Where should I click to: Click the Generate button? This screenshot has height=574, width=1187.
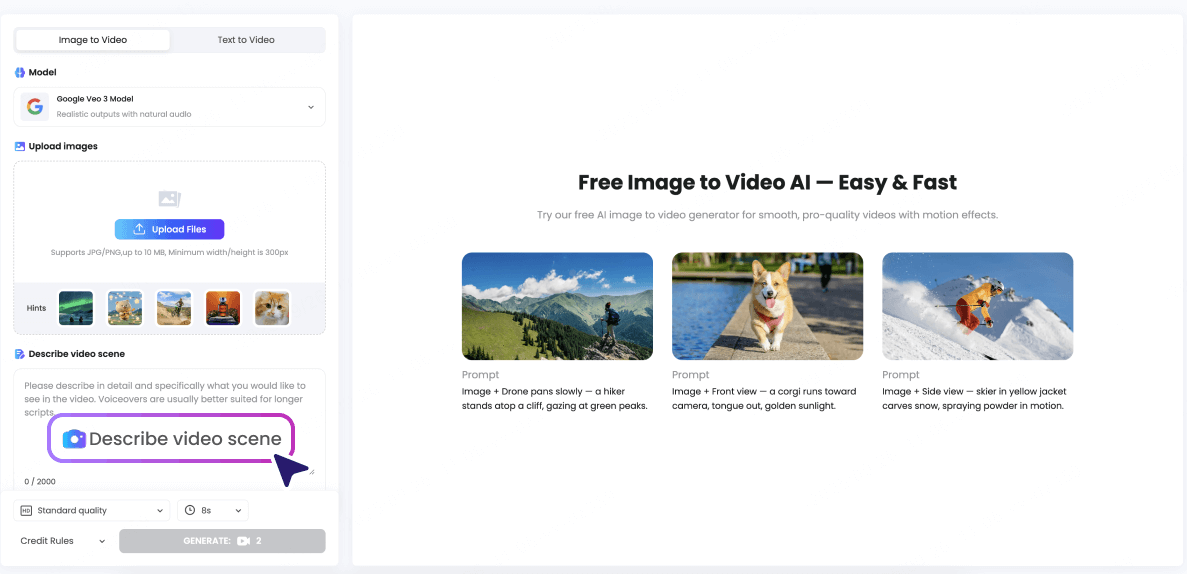coord(222,541)
